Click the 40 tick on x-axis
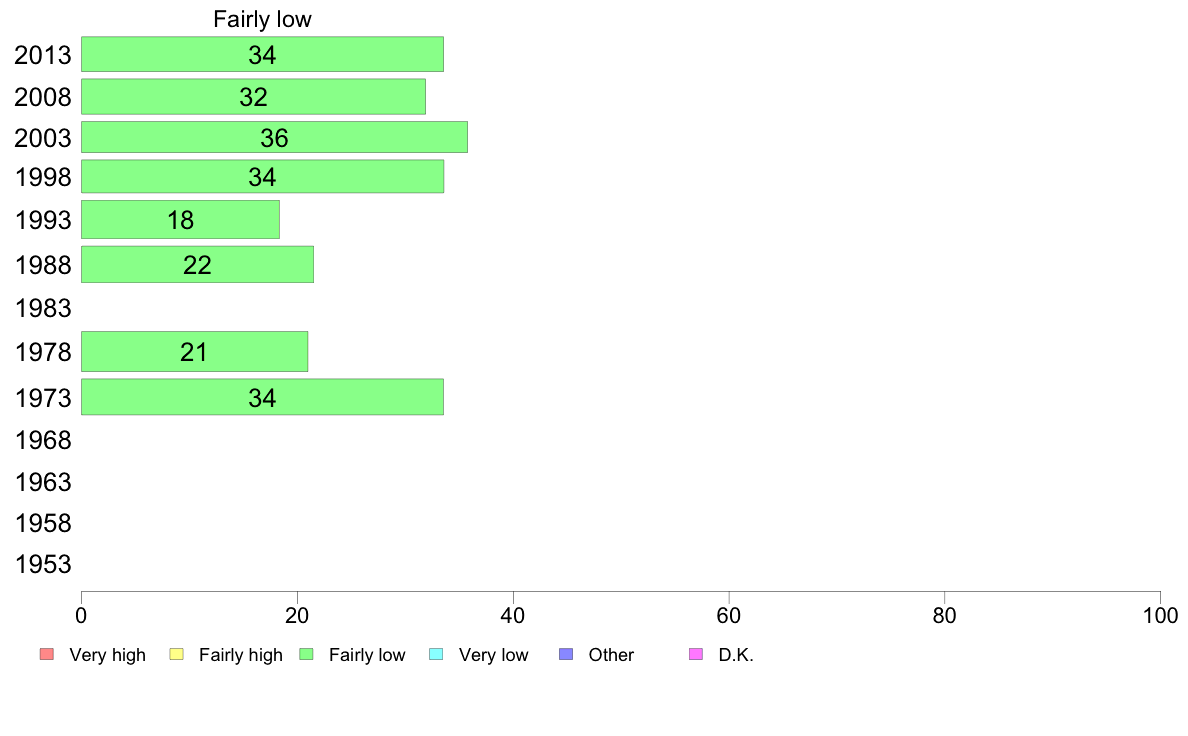The image size is (1188, 736). [x=513, y=615]
